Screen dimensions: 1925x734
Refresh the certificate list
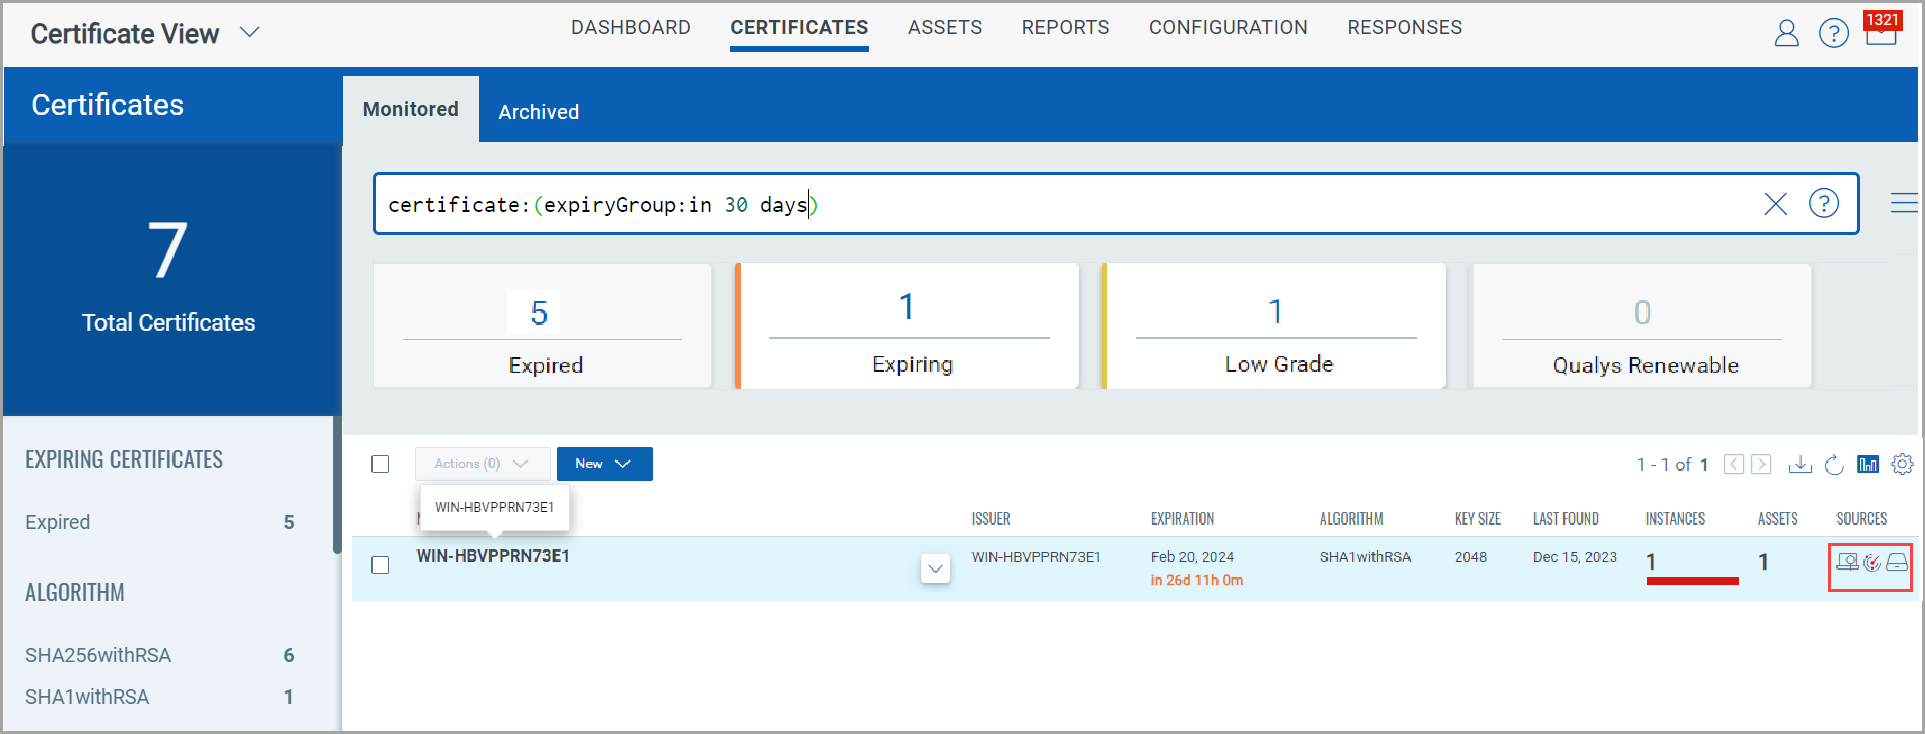pos(1834,464)
